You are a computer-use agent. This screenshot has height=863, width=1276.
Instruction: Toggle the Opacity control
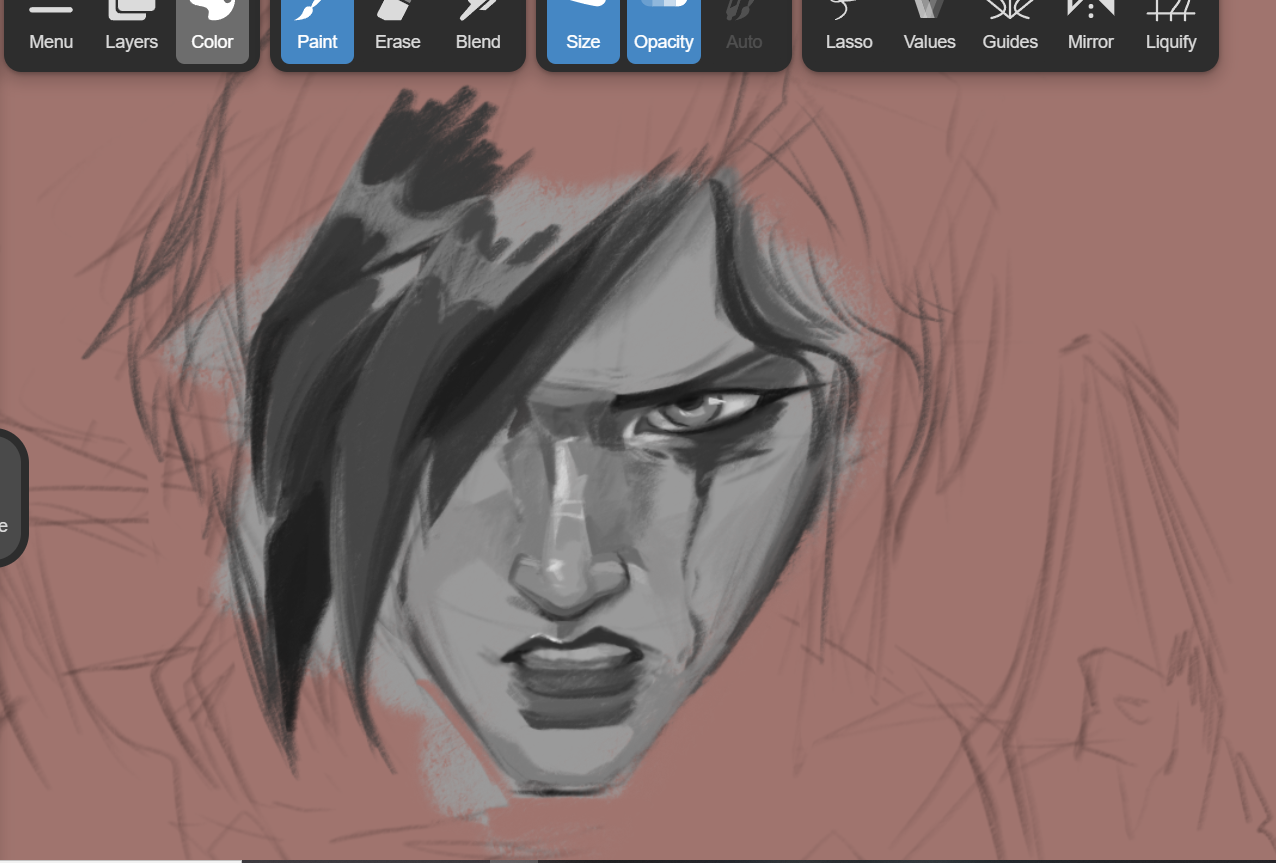point(663,28)
